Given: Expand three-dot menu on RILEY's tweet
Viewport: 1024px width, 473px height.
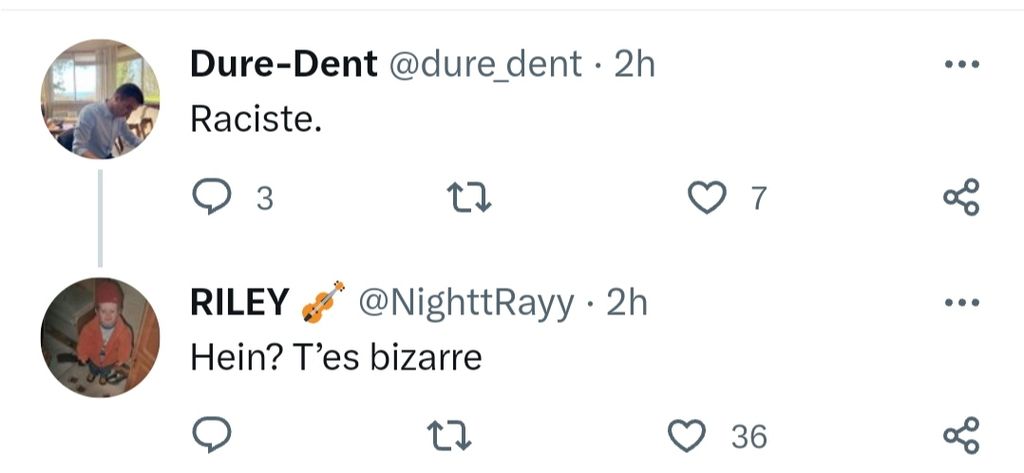Looking at the screenshot, I should point(962,302).
